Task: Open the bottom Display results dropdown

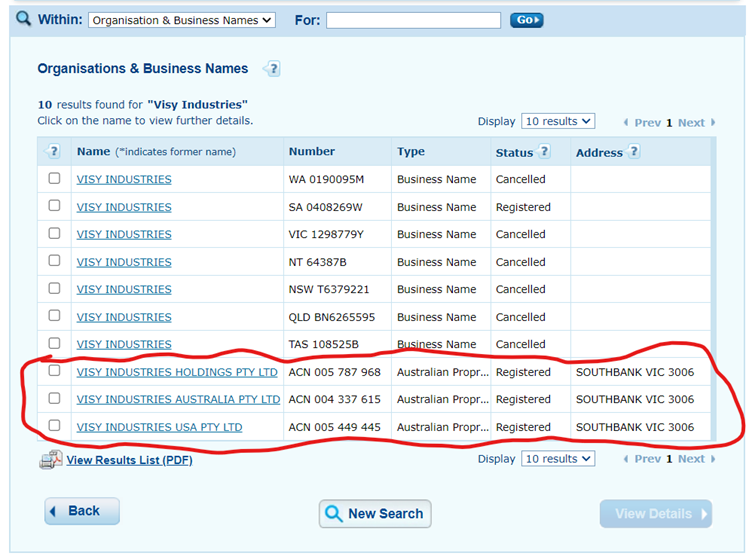Action: tap(558, 459)
